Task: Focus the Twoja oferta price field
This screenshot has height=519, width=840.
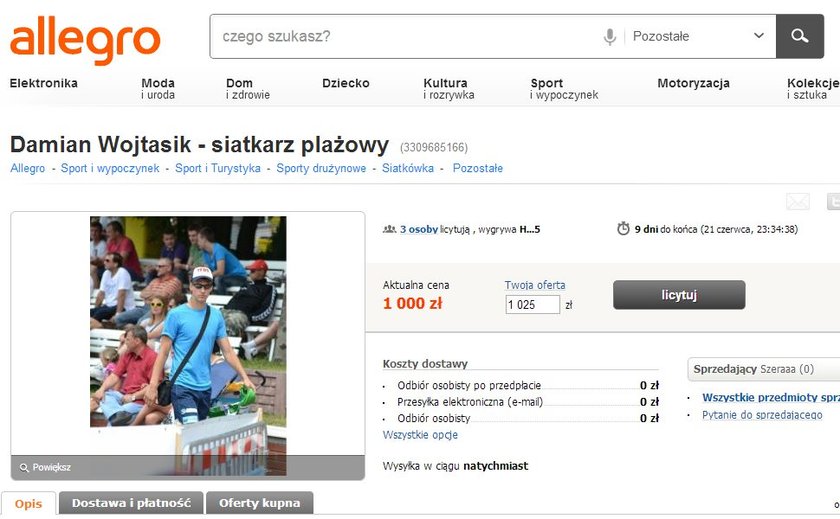Action: pyautogui.click(x=532, y=305)
